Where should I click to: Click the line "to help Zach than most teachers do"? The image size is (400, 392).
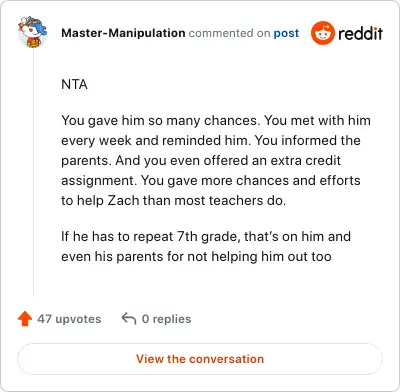coord(173,200)
